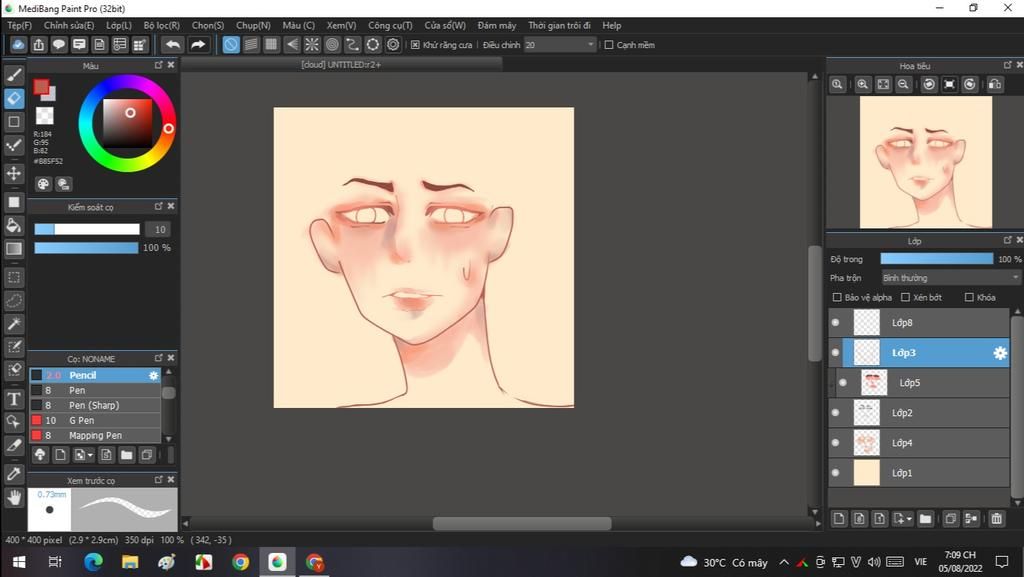The image size is (1024, 577).
Task: Open the Pha trộn blend mode dropdown
Action: pyautogui.click(x=951, y=278)
